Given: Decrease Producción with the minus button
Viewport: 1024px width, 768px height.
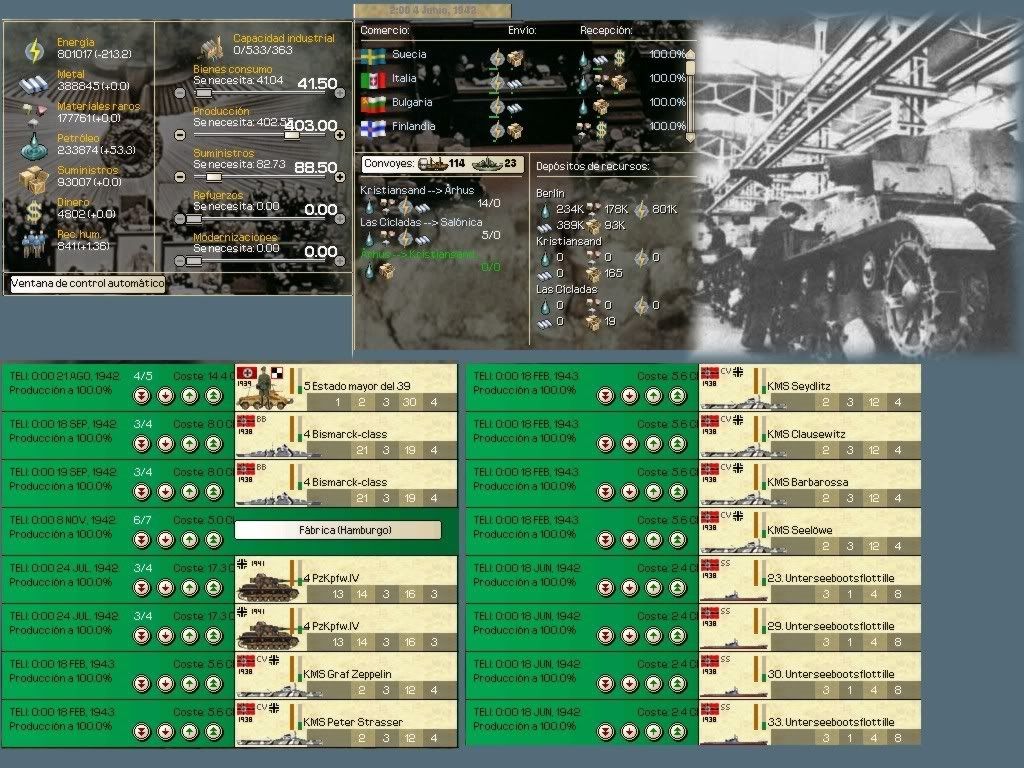Looking at the screenshot, I should [x=180, y=134].
